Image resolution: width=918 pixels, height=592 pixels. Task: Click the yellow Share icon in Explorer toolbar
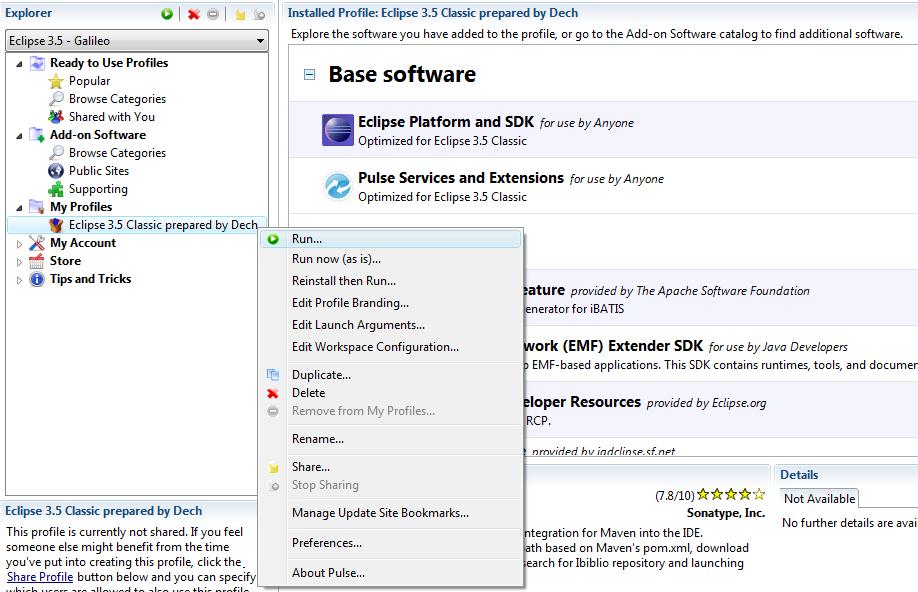(x=240, y=14)
